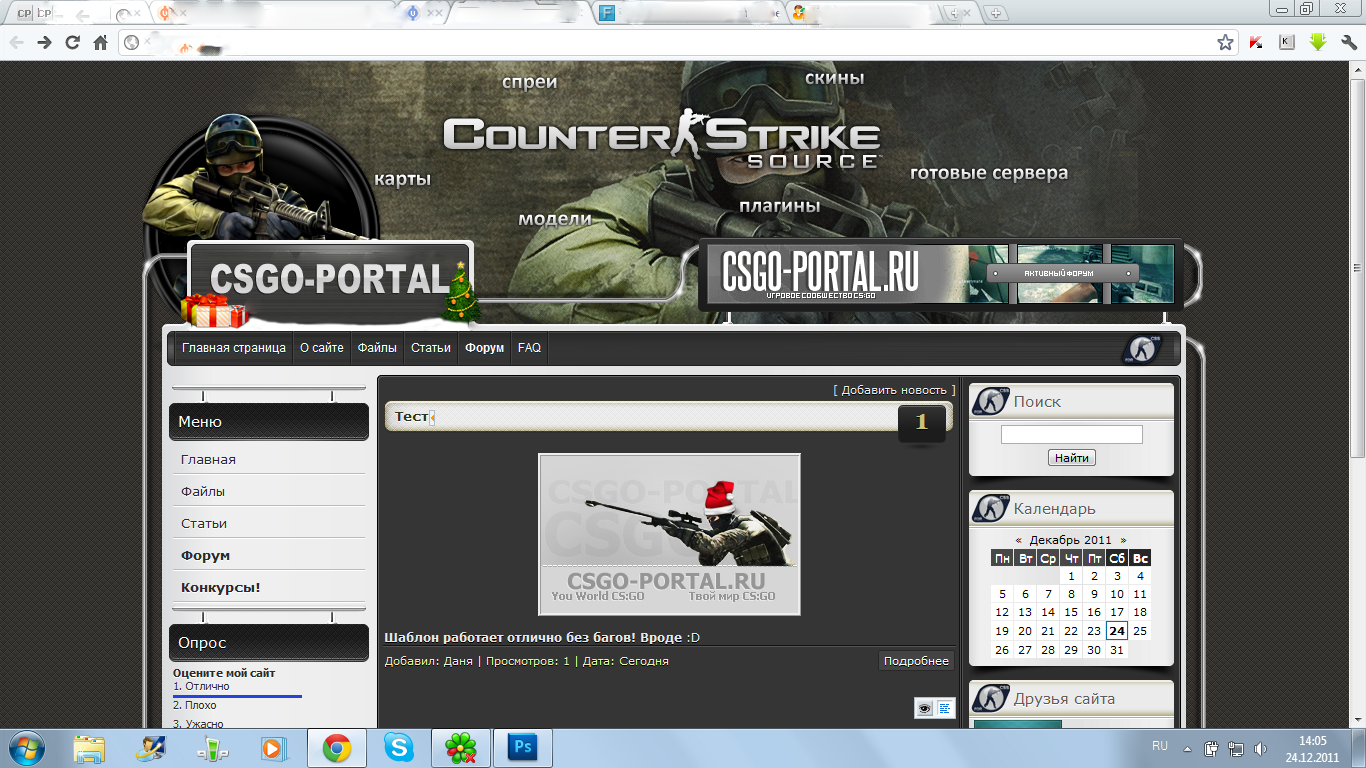The image size is (1366, 768).
Task: Select calendar date 15
Action: click(x=1071, y=612)
